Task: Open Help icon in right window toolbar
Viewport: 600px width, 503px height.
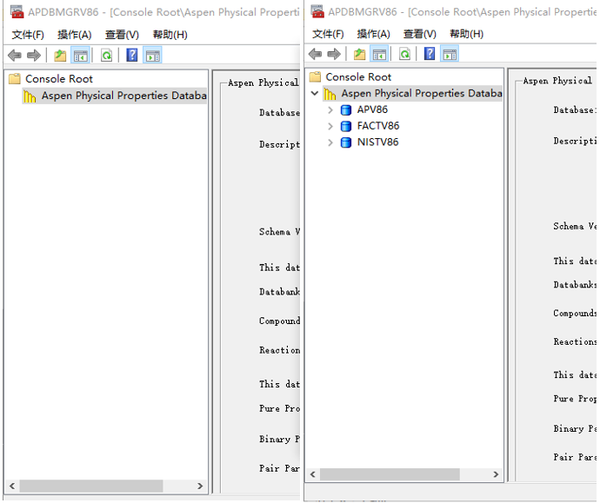Action: 429,54
